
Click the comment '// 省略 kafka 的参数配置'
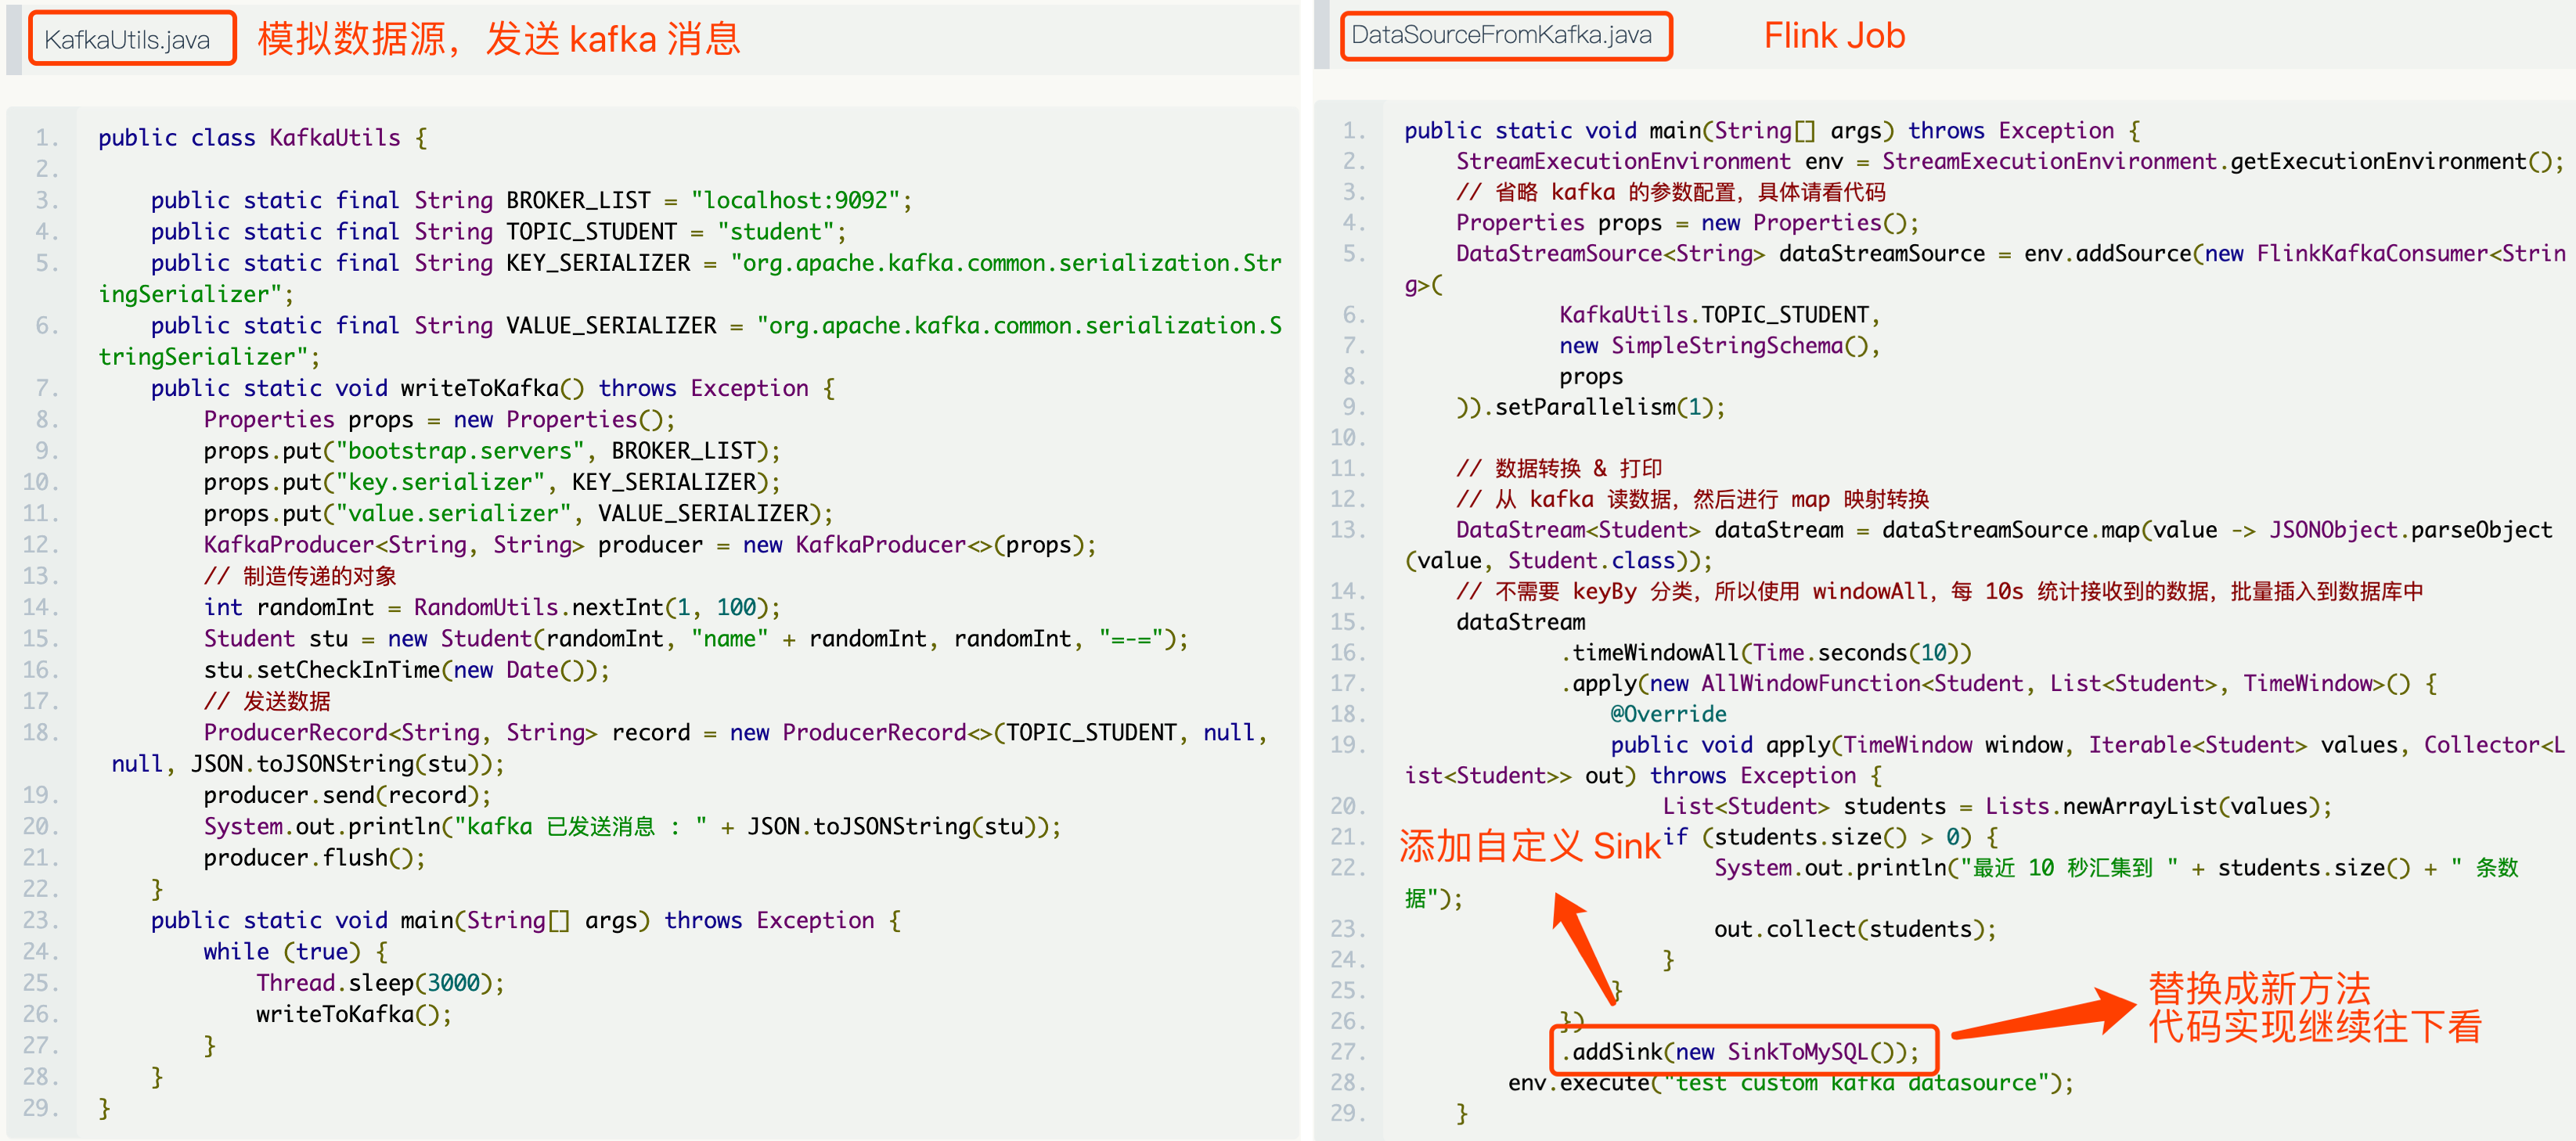(x=1670, y=192)
